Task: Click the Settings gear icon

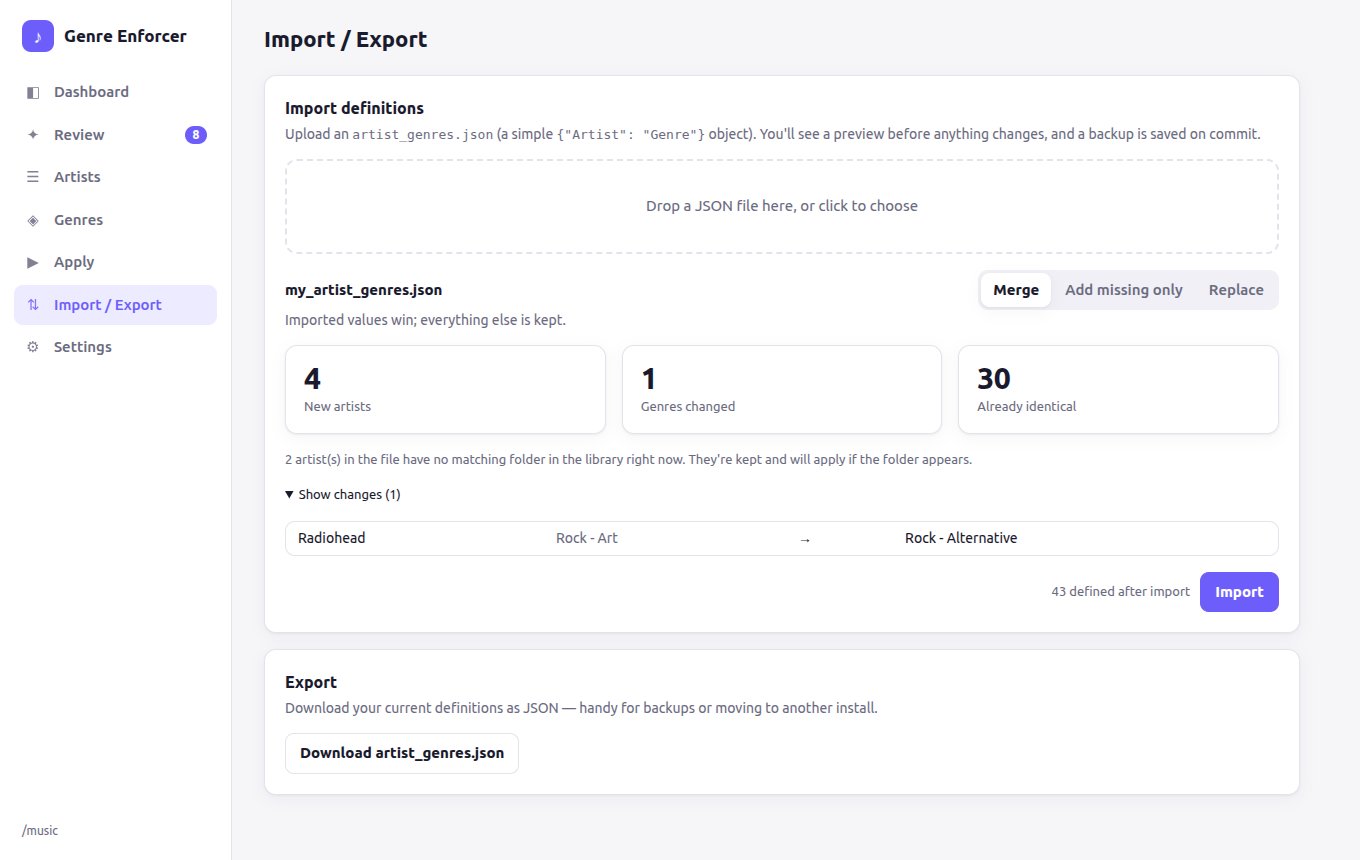Action: [x=33, y=347]
